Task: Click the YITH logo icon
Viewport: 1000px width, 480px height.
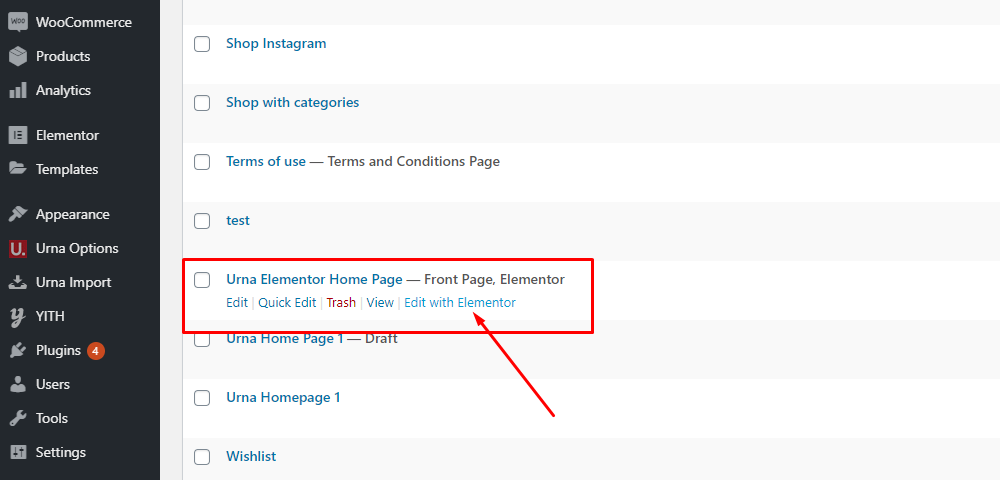Action: coord(18,317)
